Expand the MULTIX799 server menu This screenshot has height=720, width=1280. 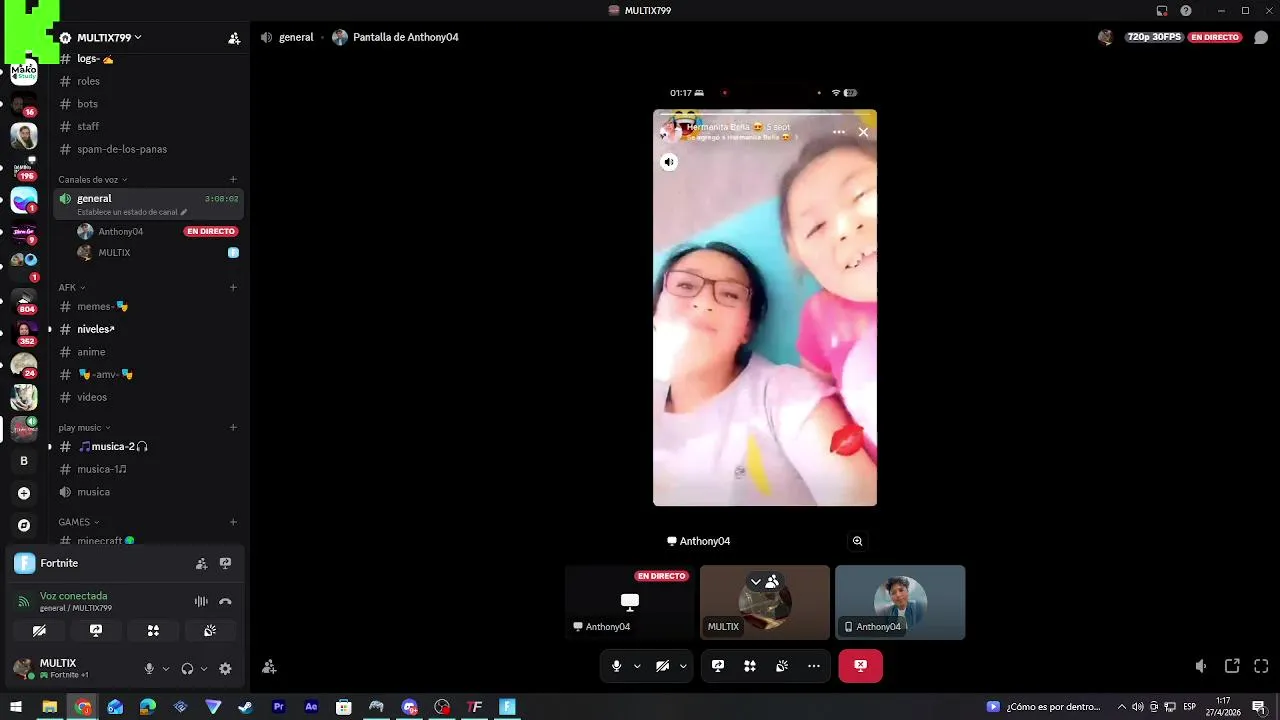108,38
